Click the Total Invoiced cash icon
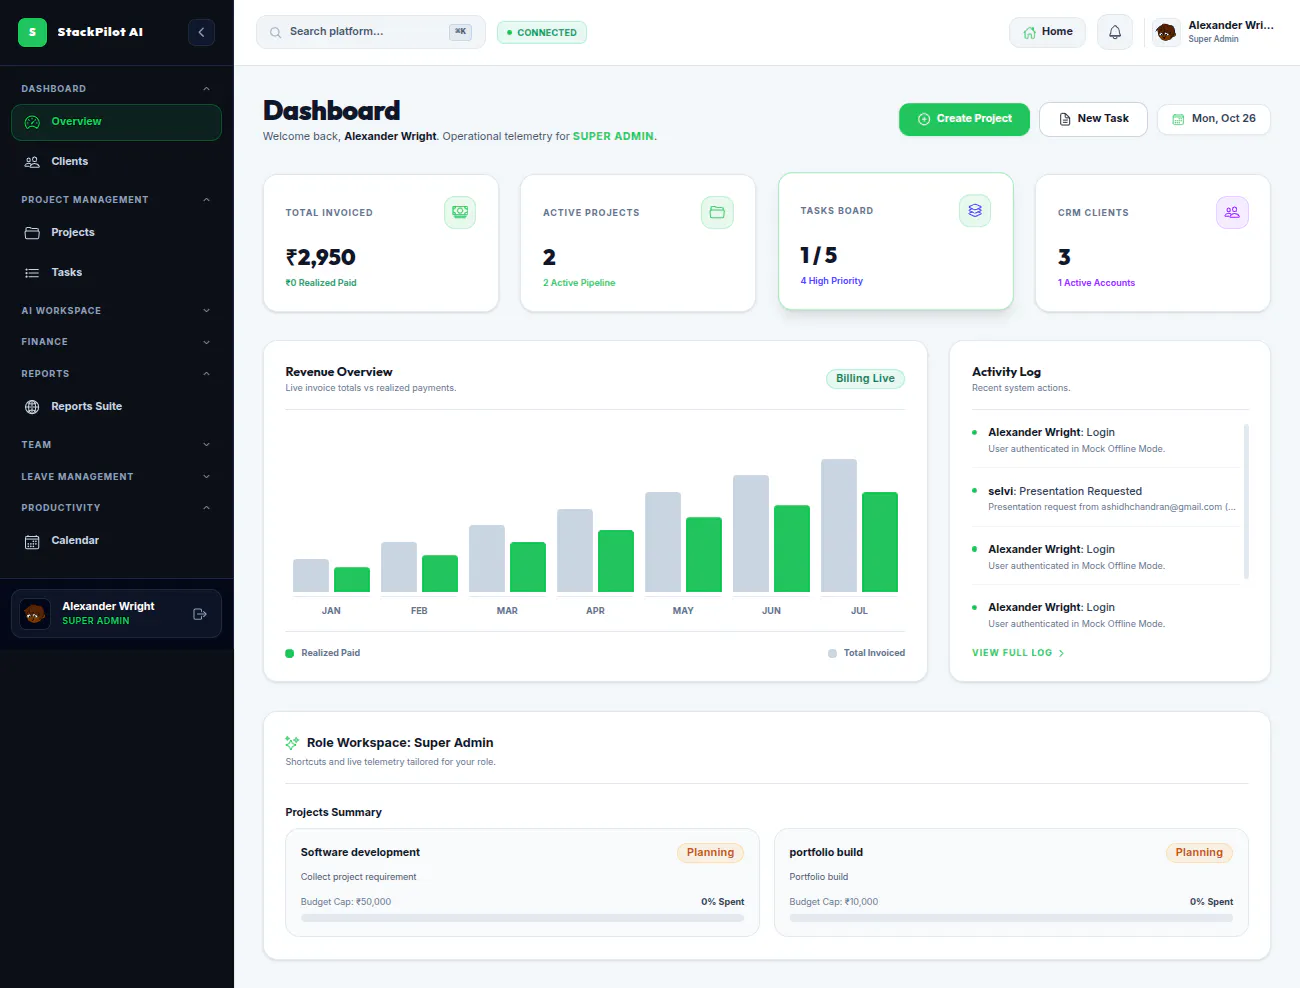The height and width of the screenshot is (988, 1300). [x=460, y=212]
